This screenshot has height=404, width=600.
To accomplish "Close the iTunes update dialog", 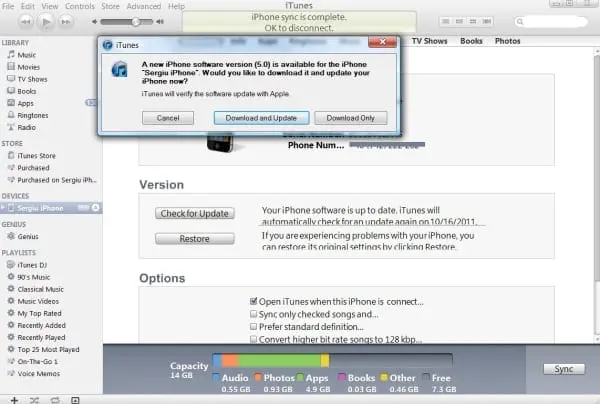I will pos(382,42).
